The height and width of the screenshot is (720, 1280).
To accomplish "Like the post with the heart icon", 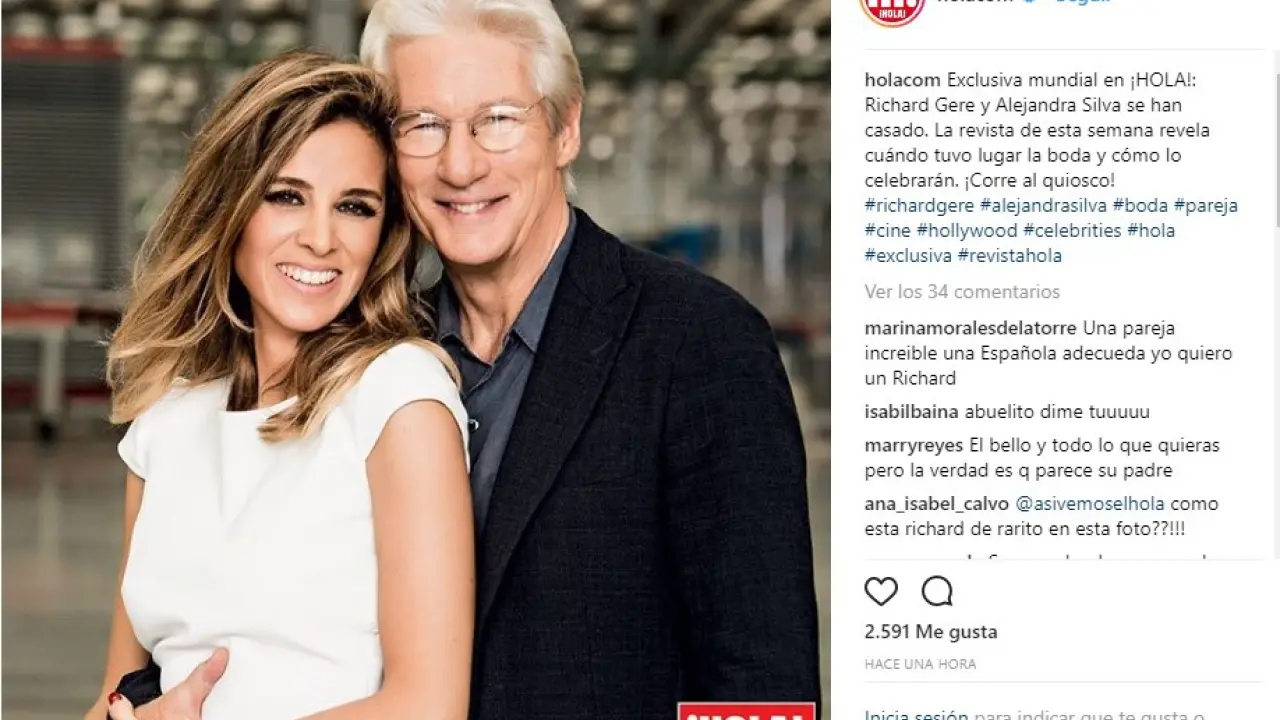I will click(x=881, y=591).
